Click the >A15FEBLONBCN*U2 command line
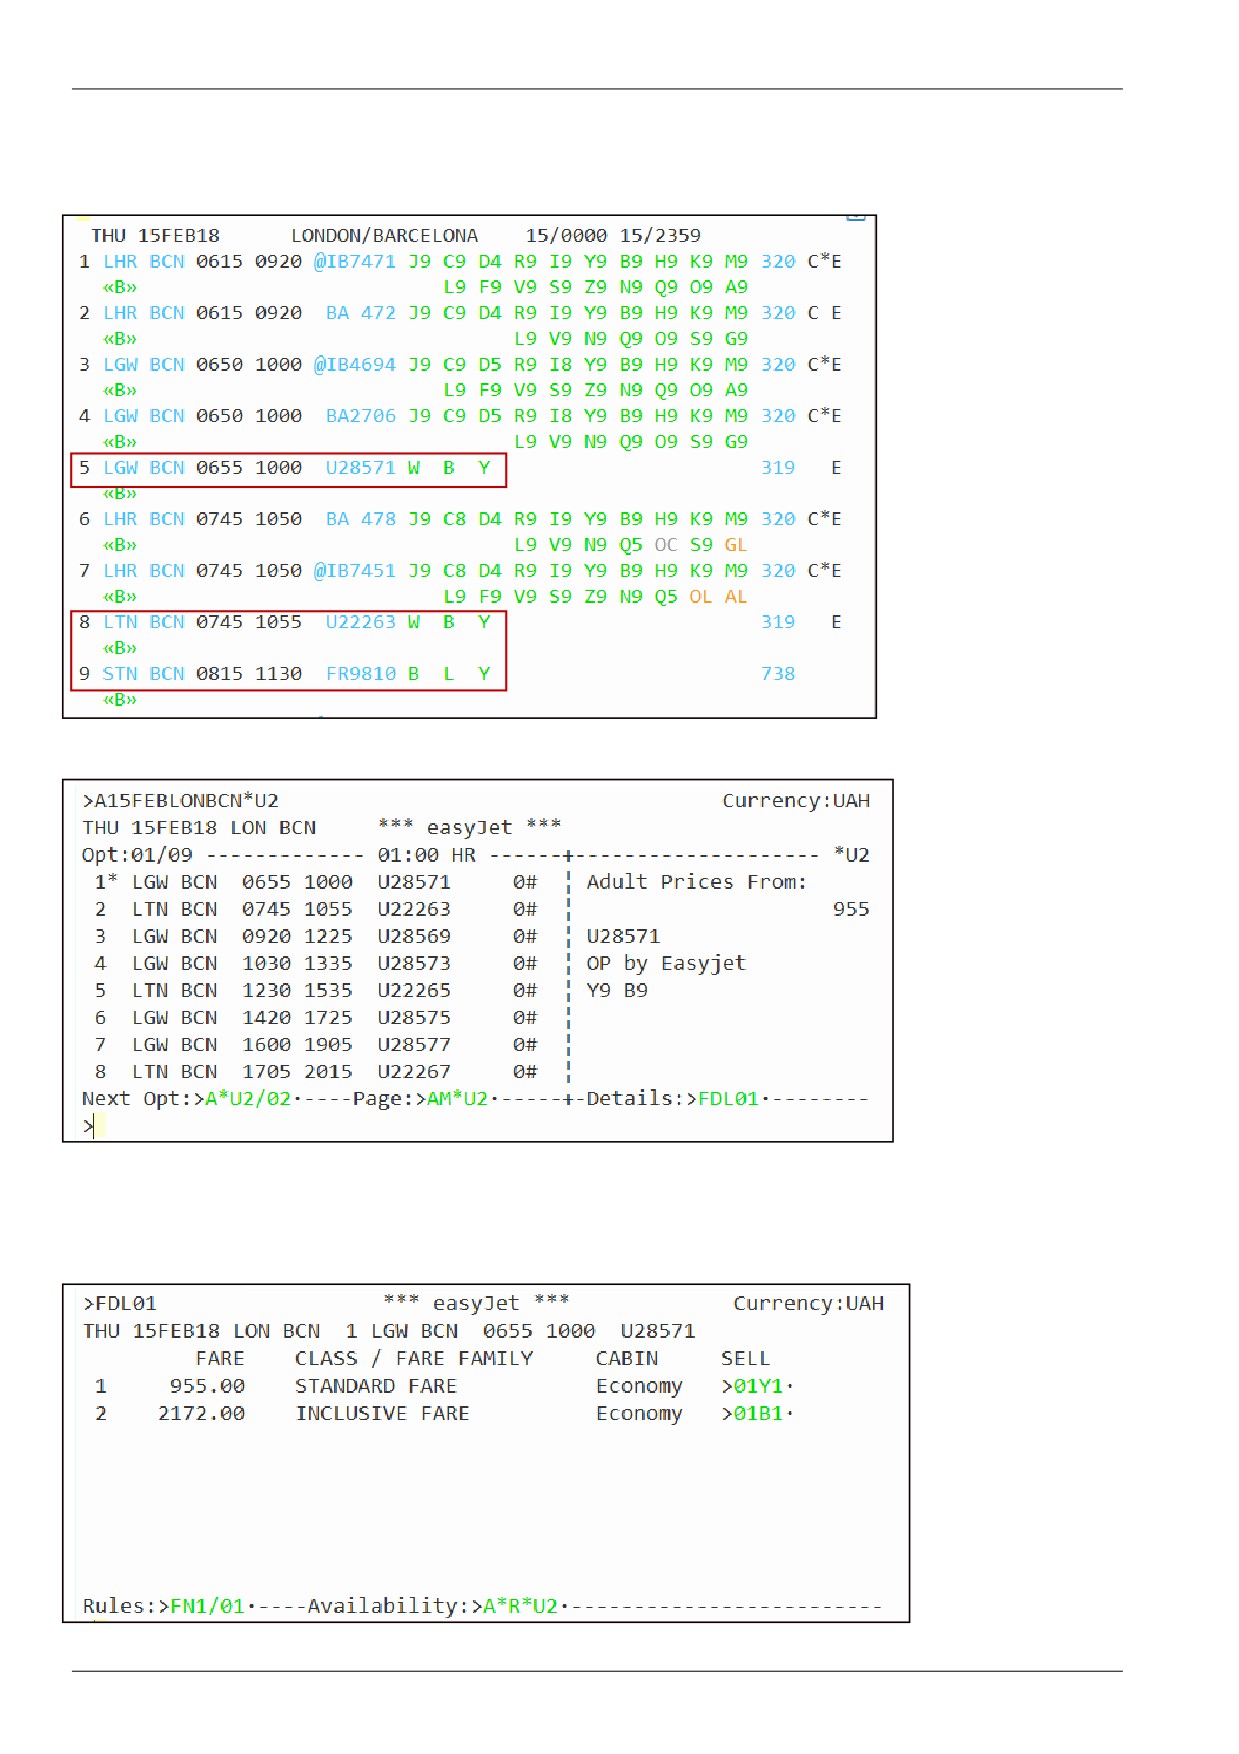 [181, 801]
